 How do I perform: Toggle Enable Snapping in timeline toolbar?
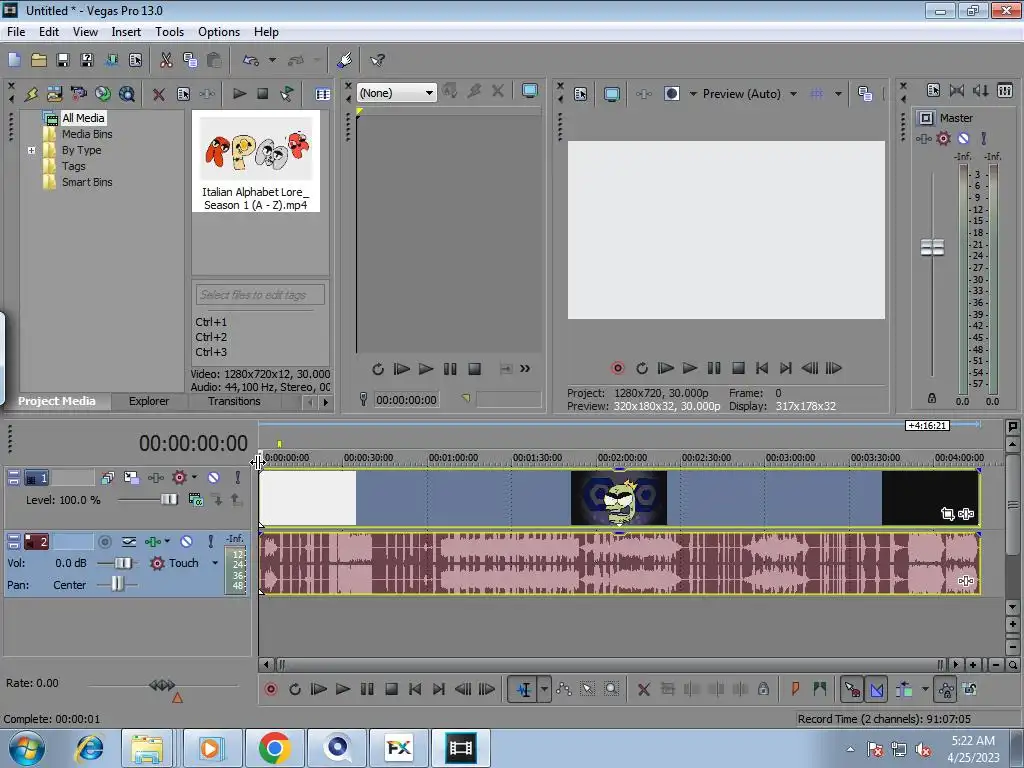[x=852, y=689]
